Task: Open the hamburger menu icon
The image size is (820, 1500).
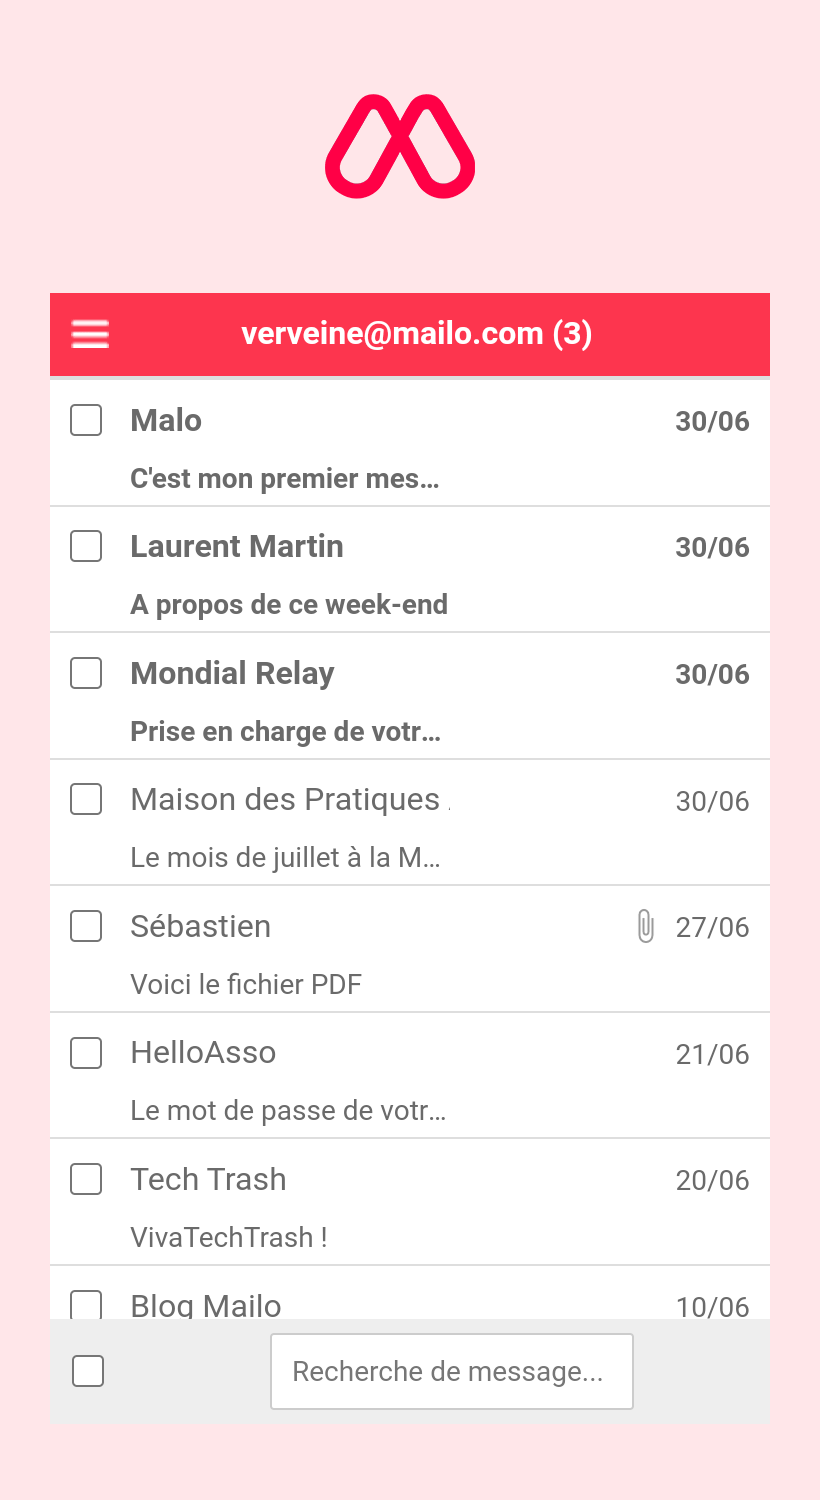Action: pyautogui.click(x=90, y=334)
